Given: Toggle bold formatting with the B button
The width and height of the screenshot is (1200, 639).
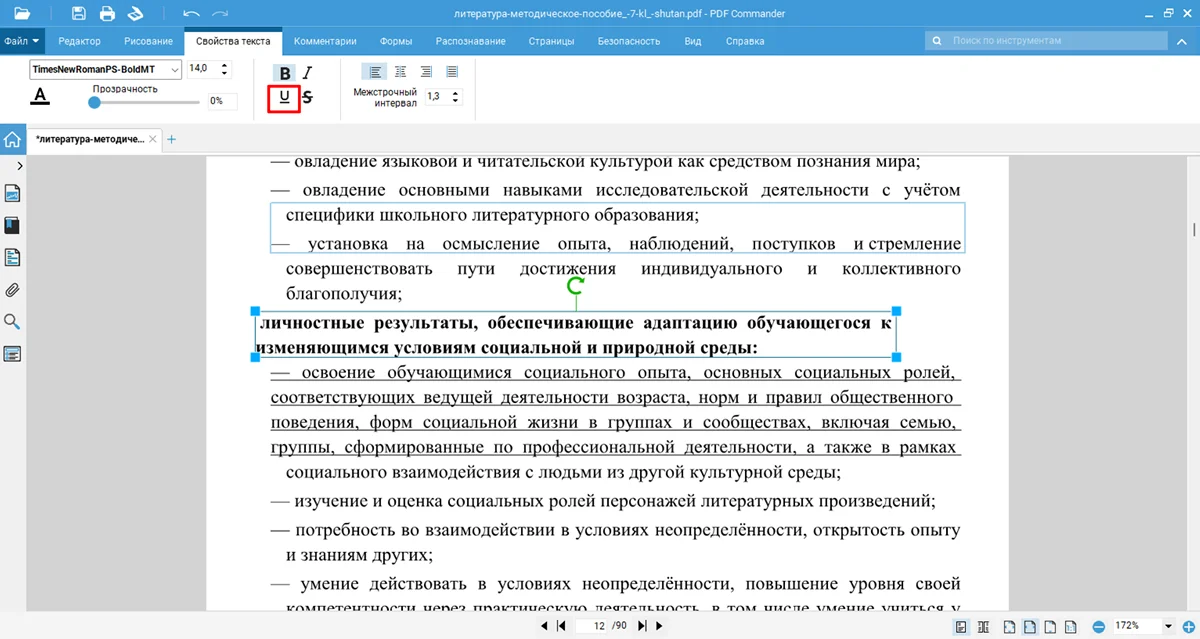Looking at the screenshot, I should 285,73.
